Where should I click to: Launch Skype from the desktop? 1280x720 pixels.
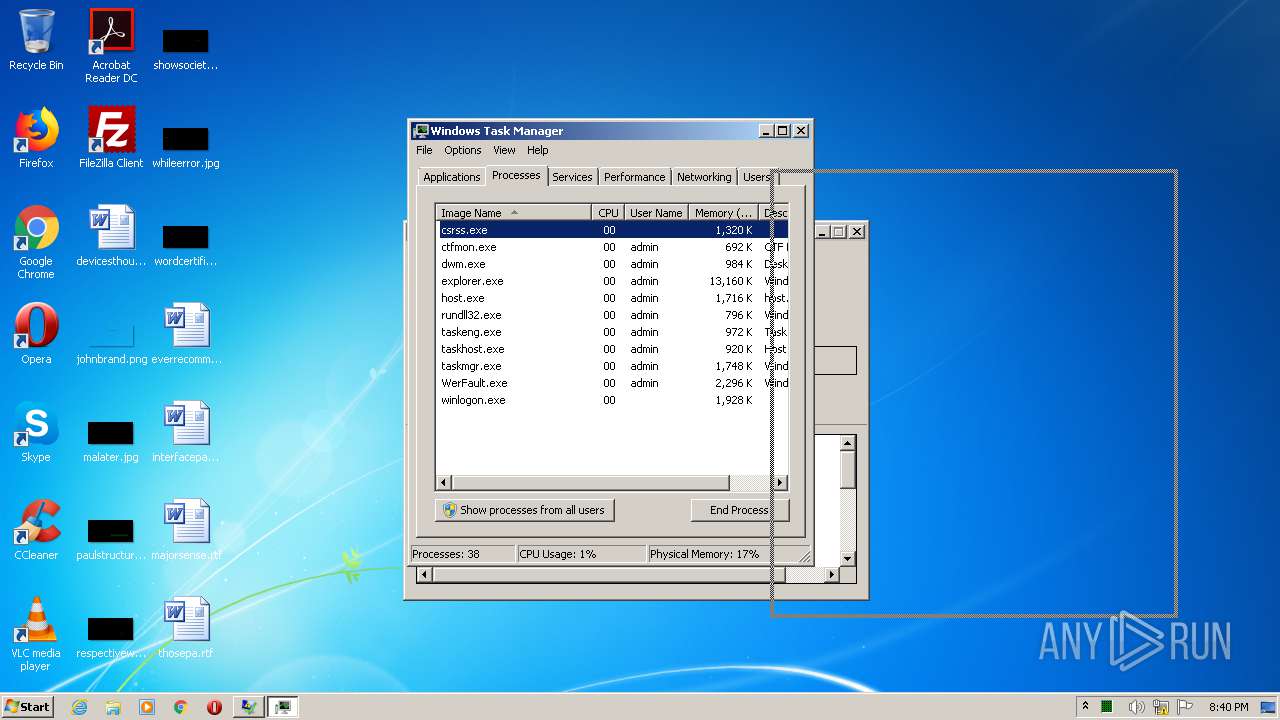pyautogui.click(x=36, y=432)
